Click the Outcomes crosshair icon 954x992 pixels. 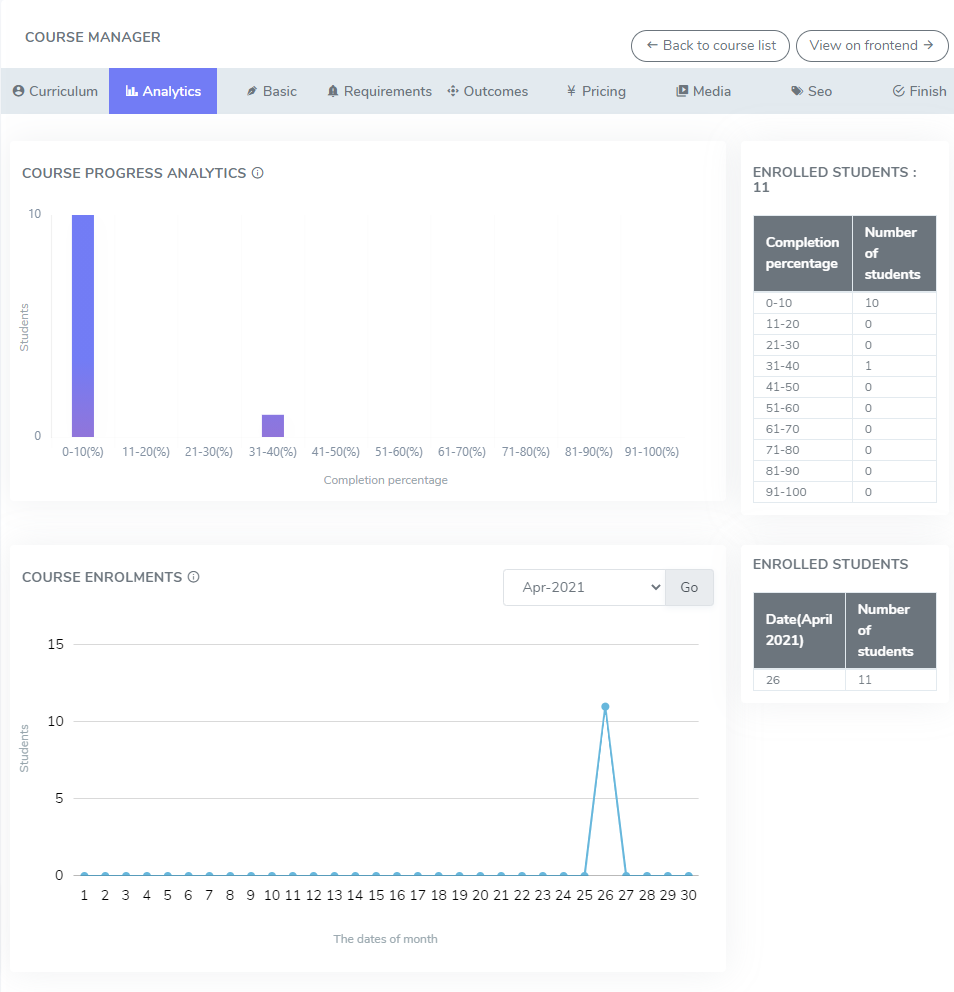(x=452, y=90)
